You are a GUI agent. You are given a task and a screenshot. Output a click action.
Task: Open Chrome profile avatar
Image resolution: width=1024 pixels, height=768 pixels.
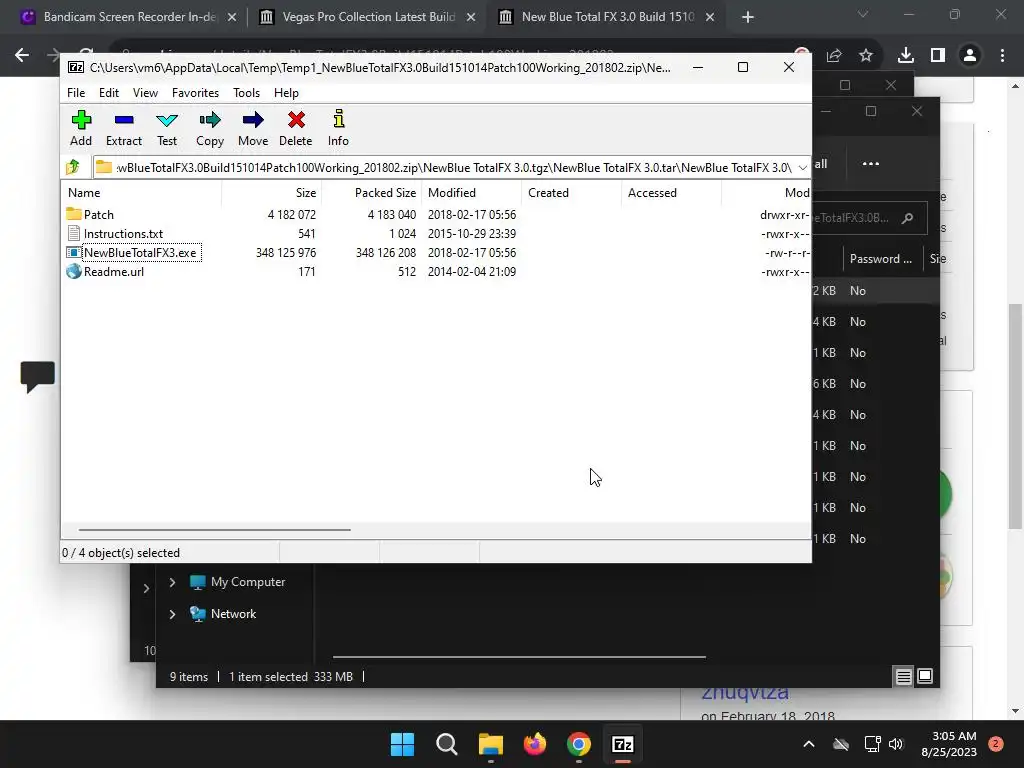tap(970, 56)
